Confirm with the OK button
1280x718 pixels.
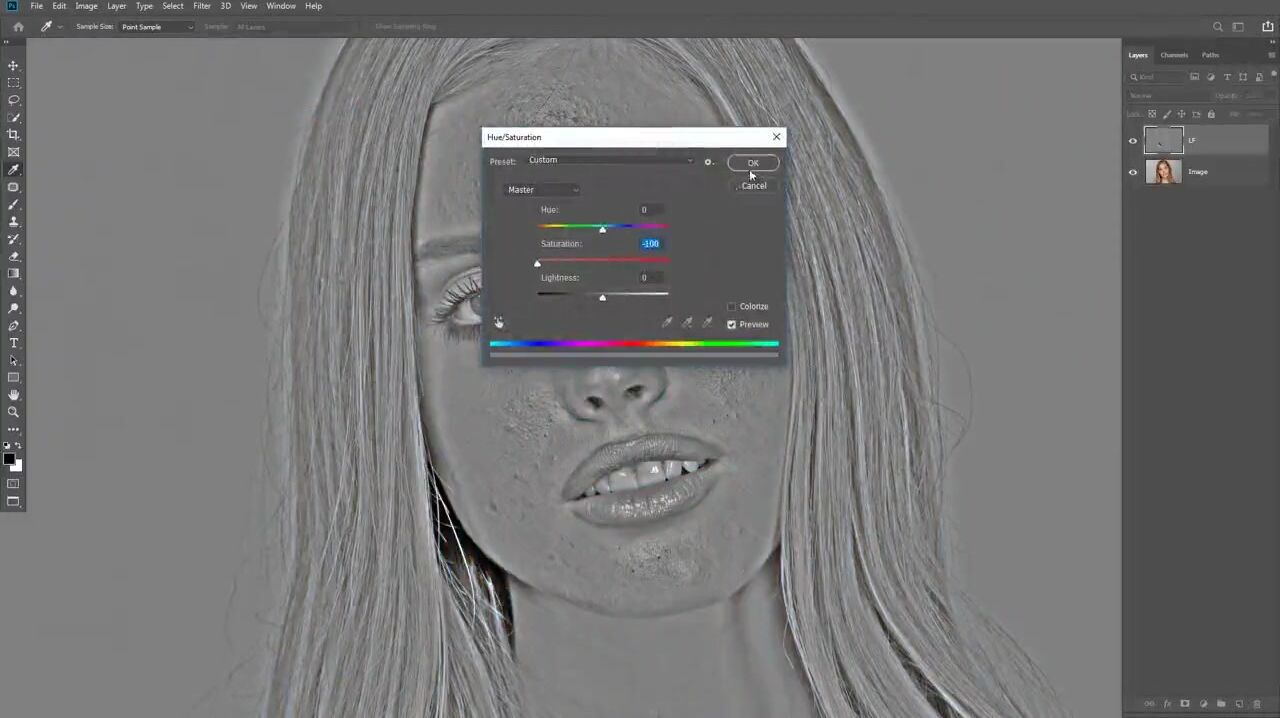(753, 163)
